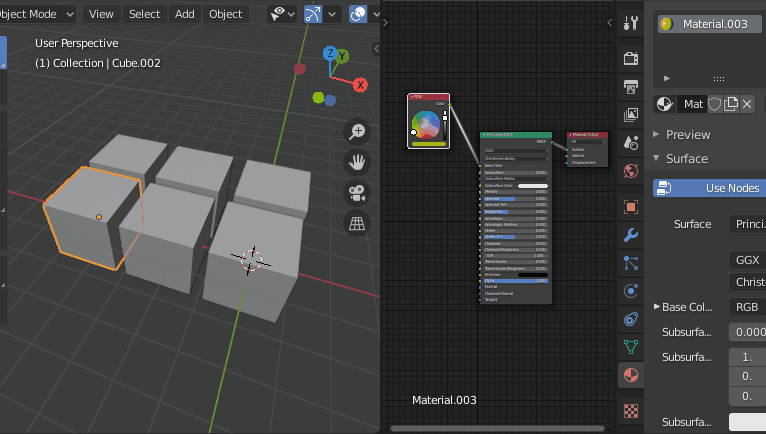Screen dimensions: 766x434
Task: Expand the material slot options triangle
Action: [667, 78]
